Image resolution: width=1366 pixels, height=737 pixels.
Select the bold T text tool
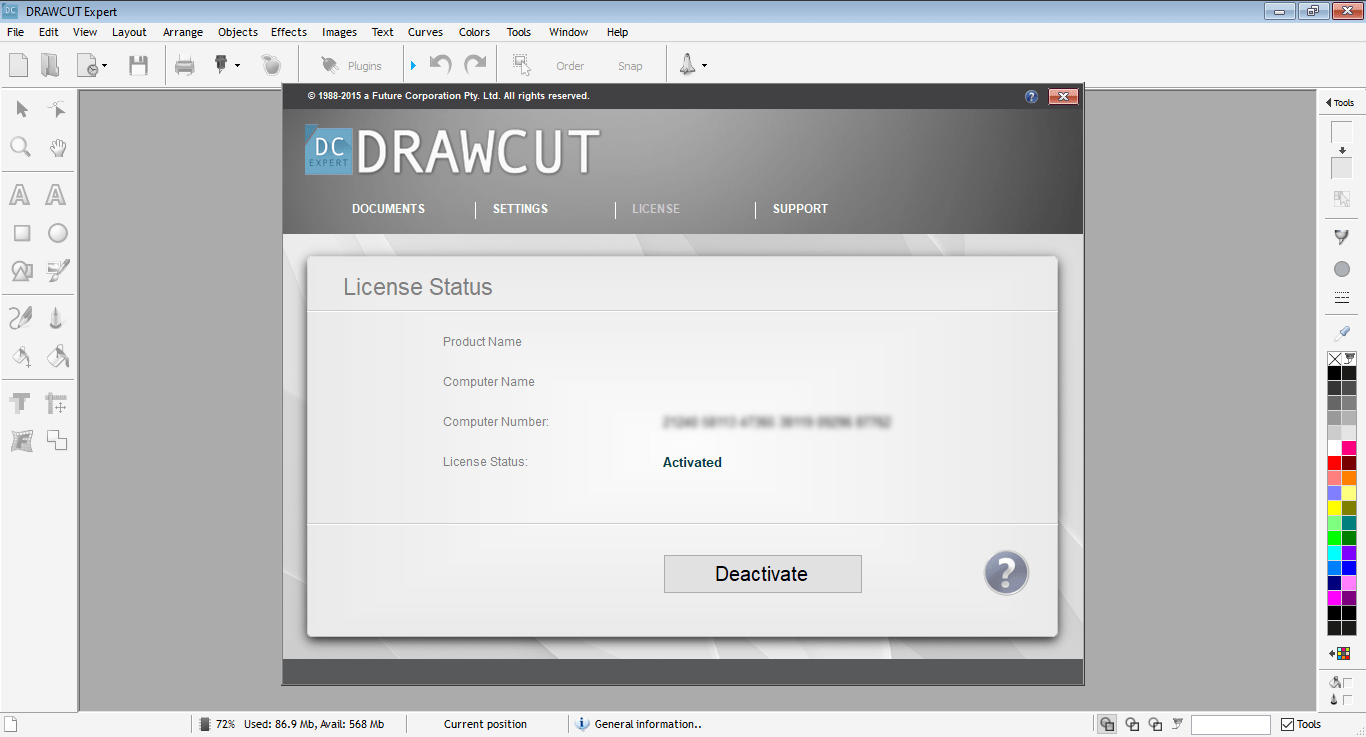pyautogui.click(x=20, y=404)
